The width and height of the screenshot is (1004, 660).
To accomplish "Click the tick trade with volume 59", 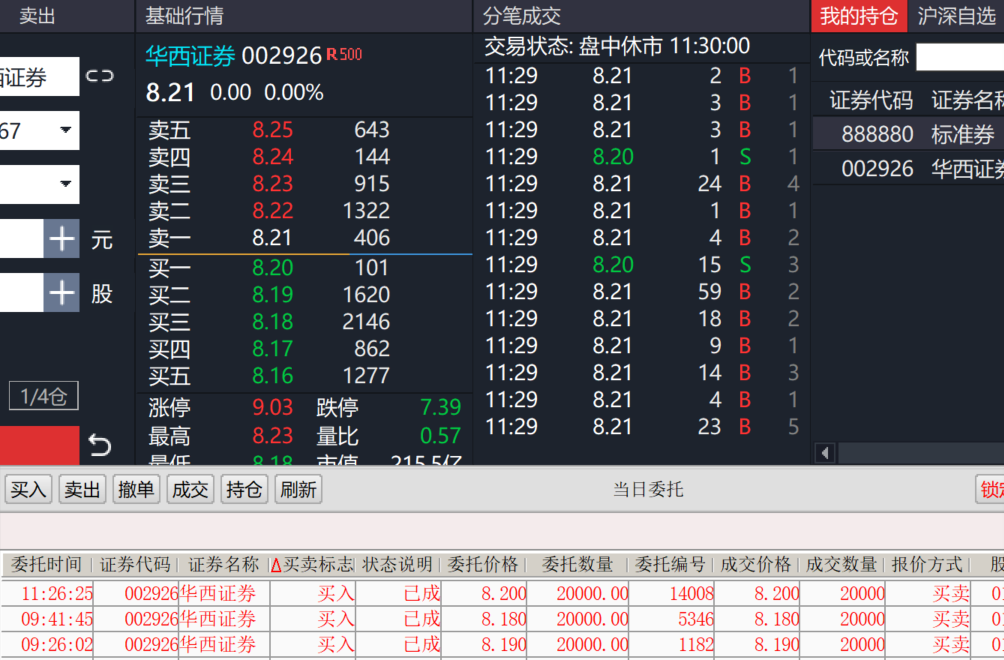I will pyautogui.click(x=642, y=292).
